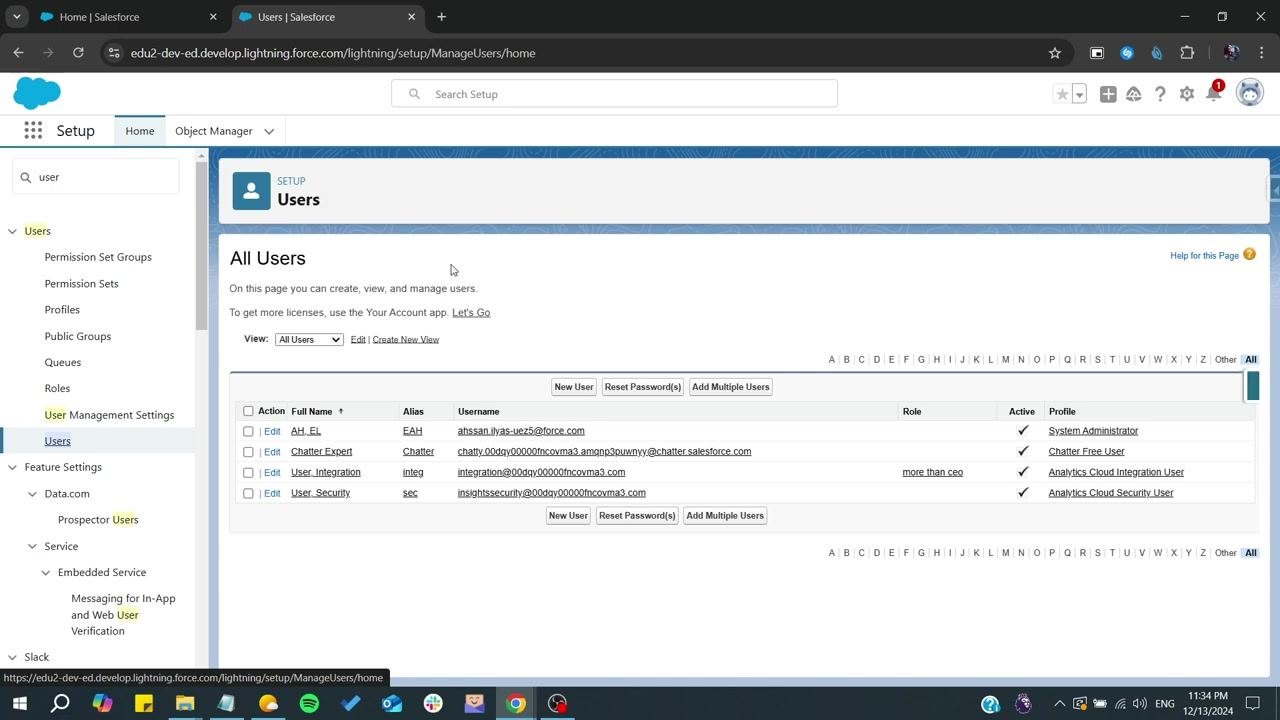The height and width of the screenshot is (720, 1280).
Task: Click the Salesforce cloud logo
Action: (x=37, y=93)
